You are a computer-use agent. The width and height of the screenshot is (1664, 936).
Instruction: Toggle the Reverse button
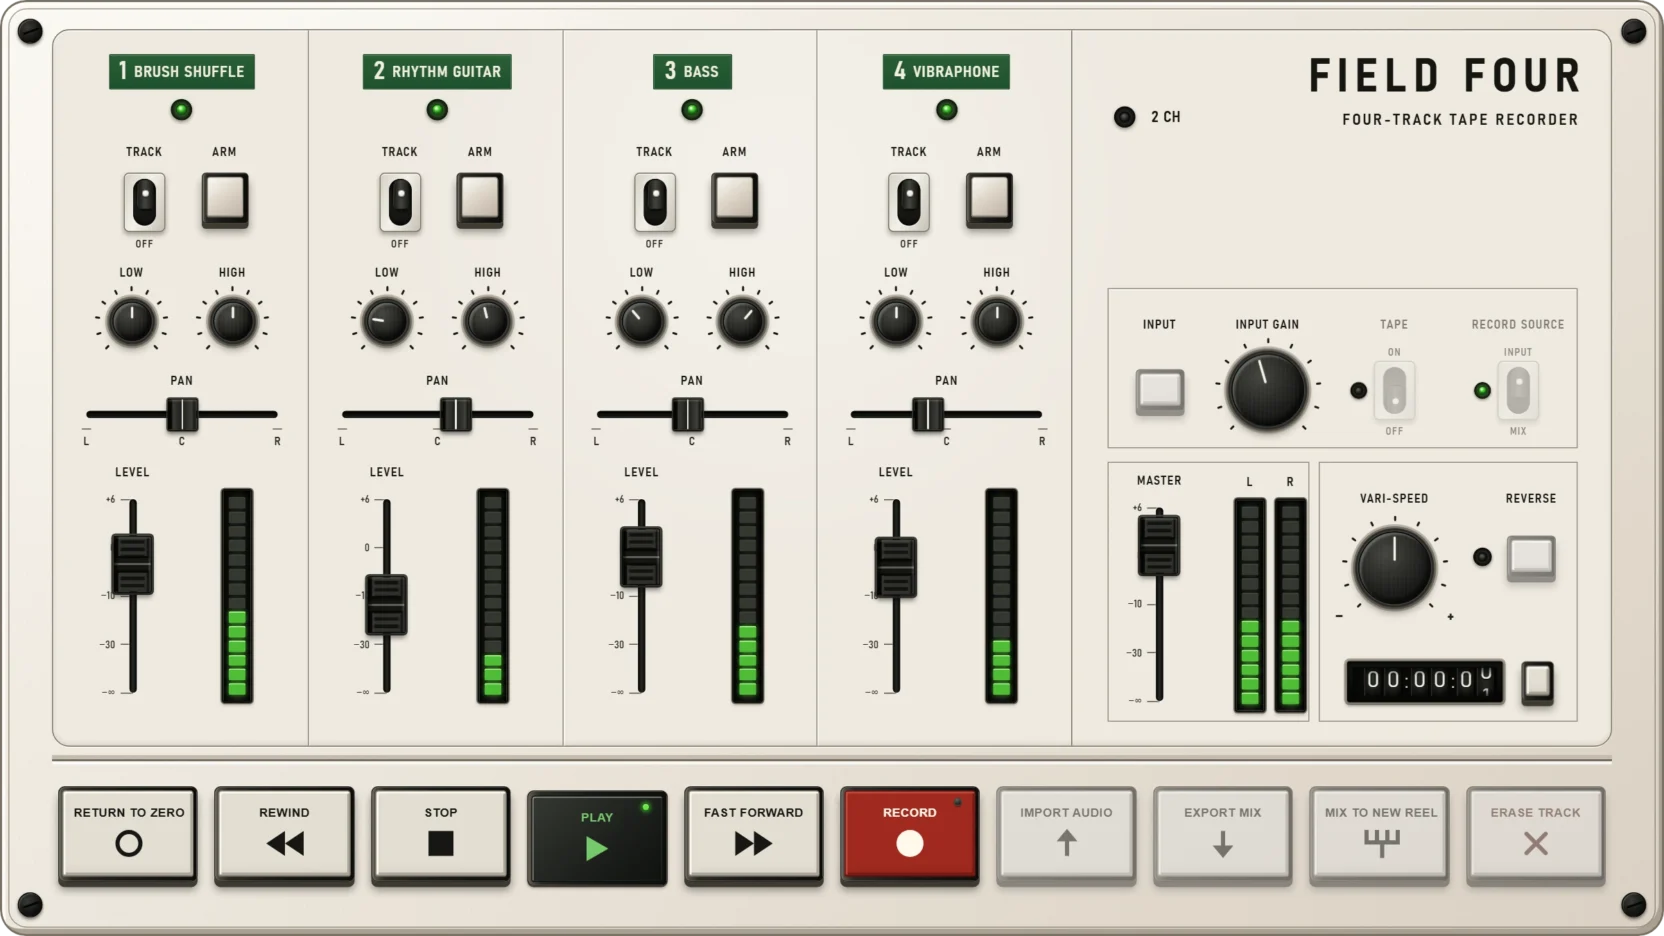tap(1532, 558)
